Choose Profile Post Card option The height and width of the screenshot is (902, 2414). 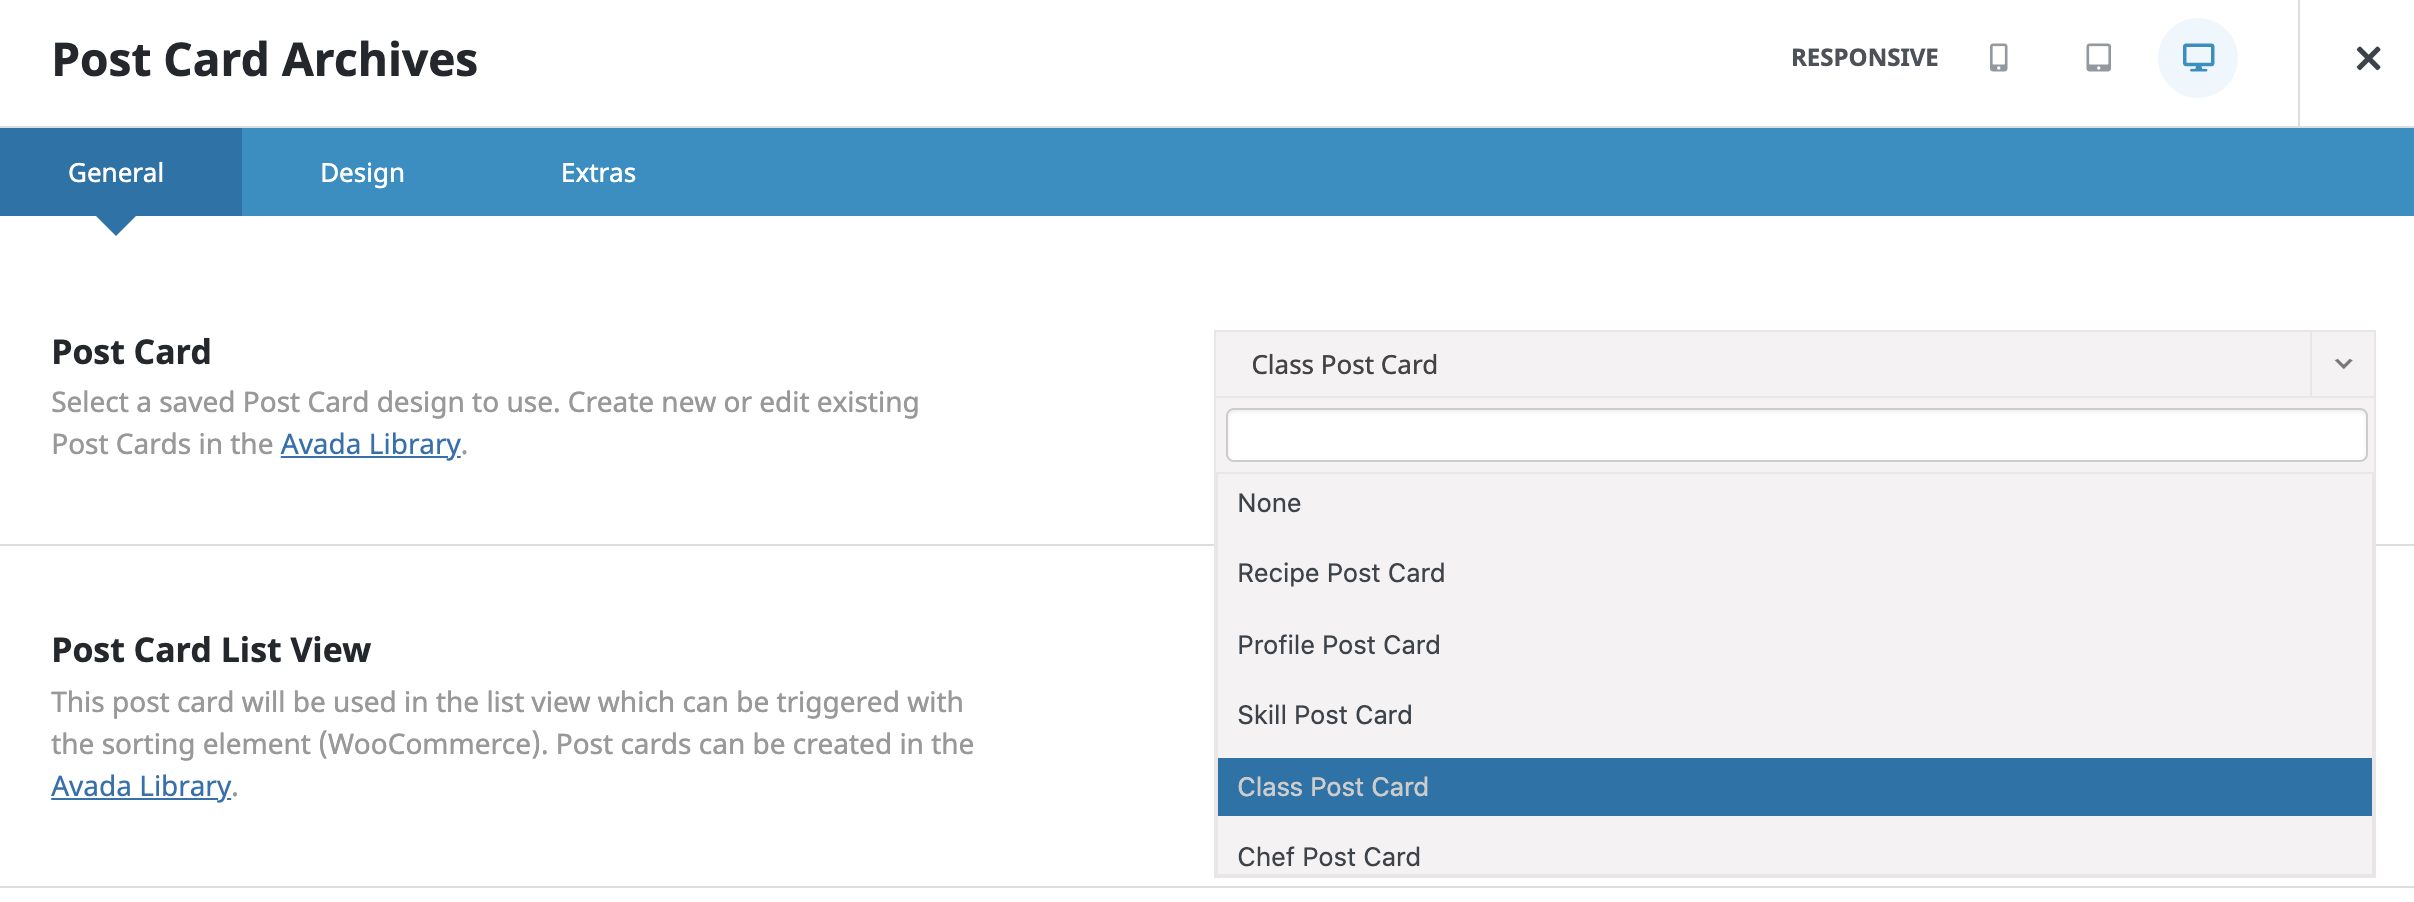(1795, 645)
